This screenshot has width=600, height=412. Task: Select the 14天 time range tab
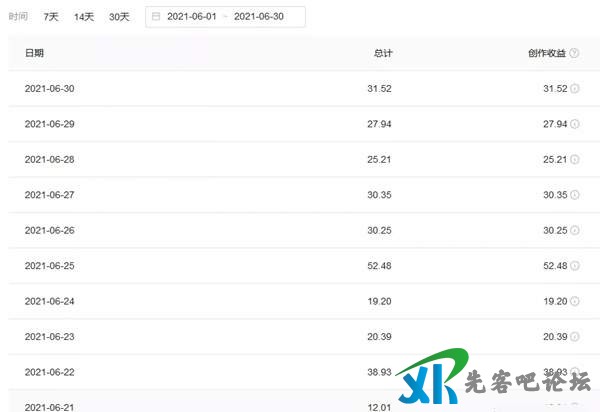[x=84, y=17]
